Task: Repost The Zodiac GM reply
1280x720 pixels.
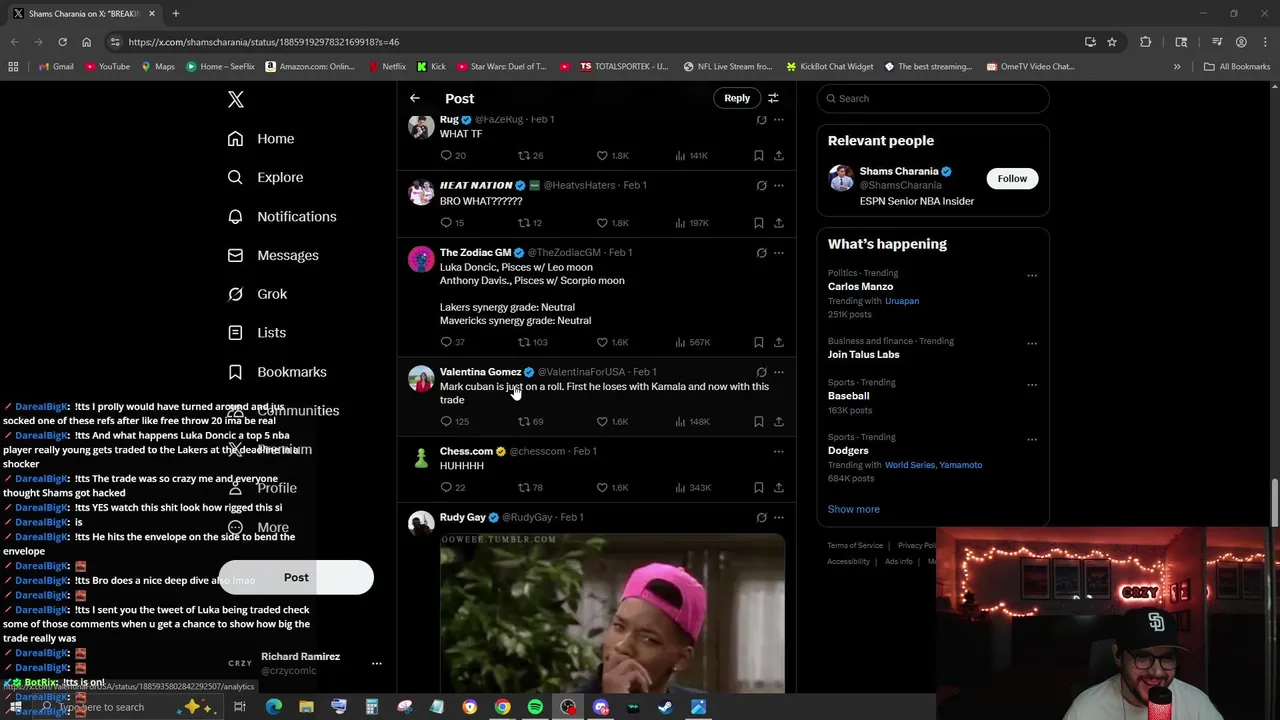Action: coord(523,342)
